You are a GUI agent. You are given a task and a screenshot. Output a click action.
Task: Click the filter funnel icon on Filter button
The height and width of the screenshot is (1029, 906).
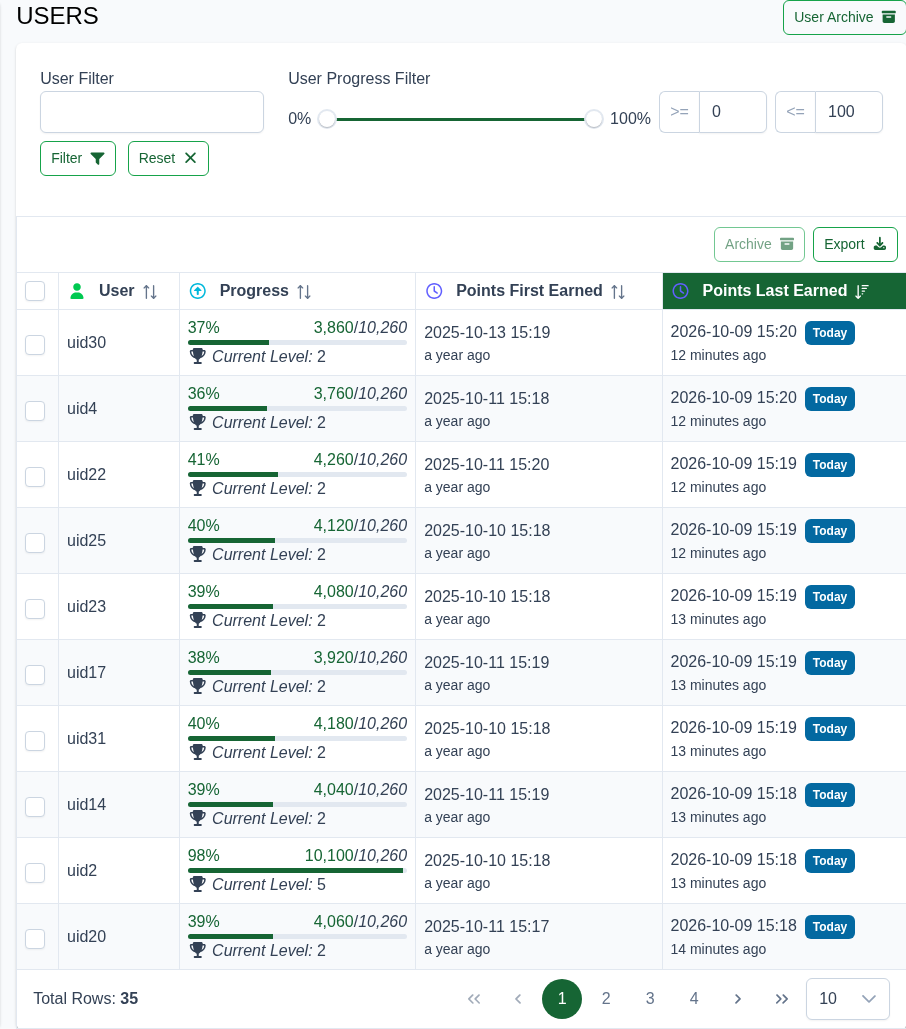pyautogui.click(x=97, y=158)
